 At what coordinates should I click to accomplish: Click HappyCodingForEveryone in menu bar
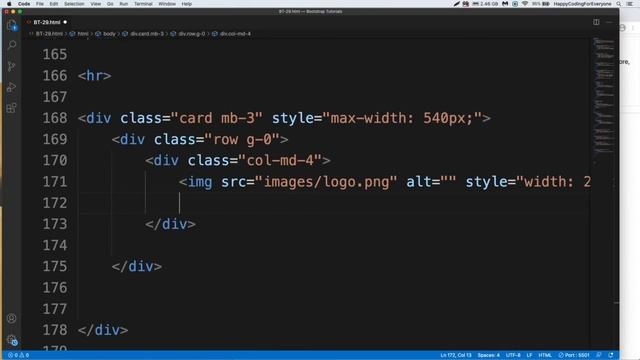click(582, 4)
